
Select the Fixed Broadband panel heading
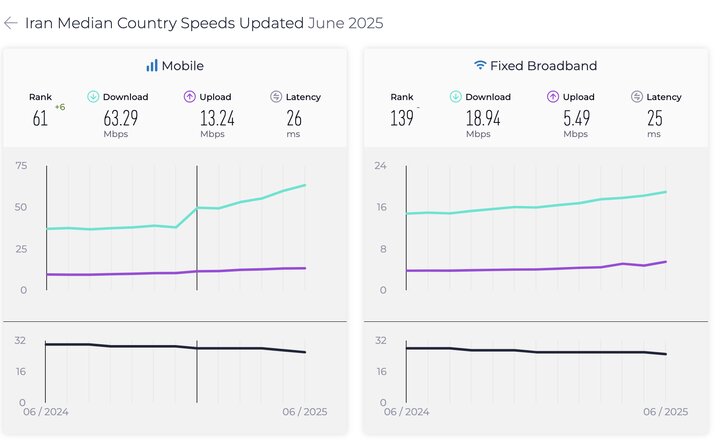[x=544, y=66]
